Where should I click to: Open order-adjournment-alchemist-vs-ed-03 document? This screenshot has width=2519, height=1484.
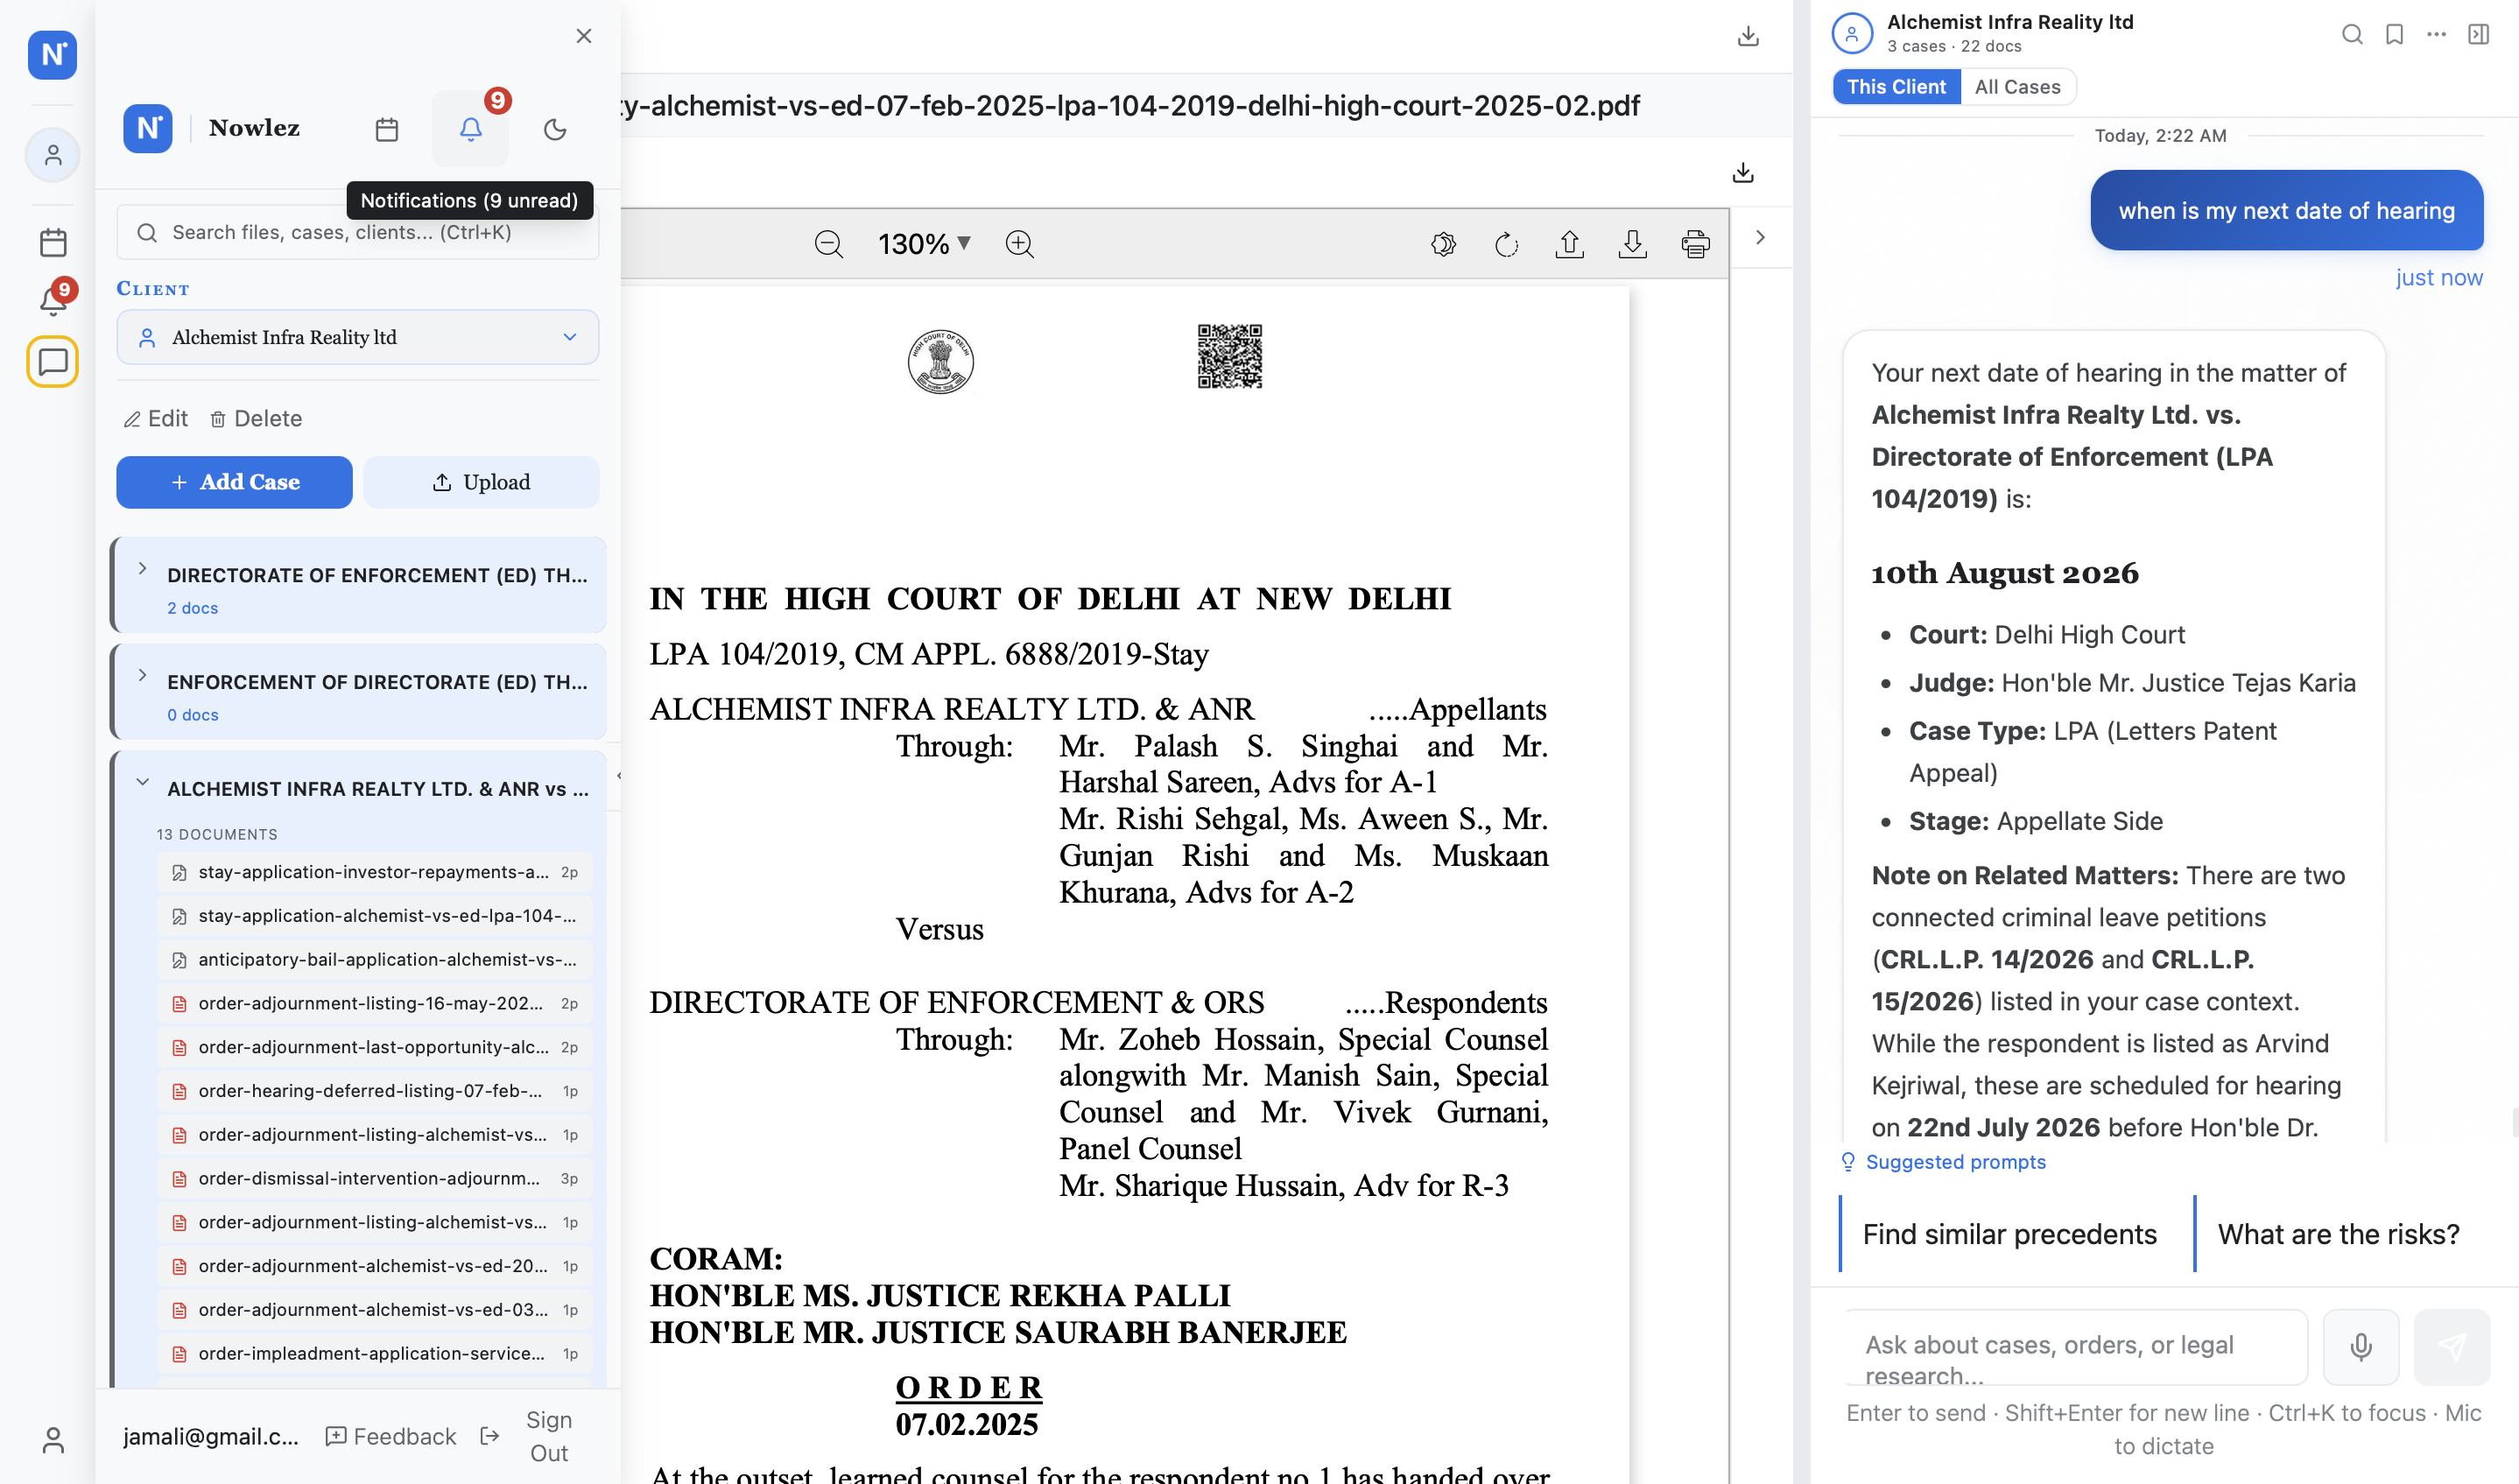coord(374,1310)
